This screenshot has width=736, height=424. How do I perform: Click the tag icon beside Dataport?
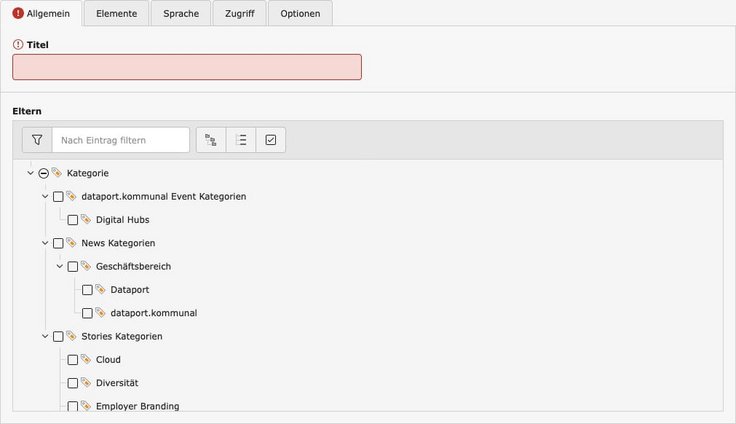point(100,290)
